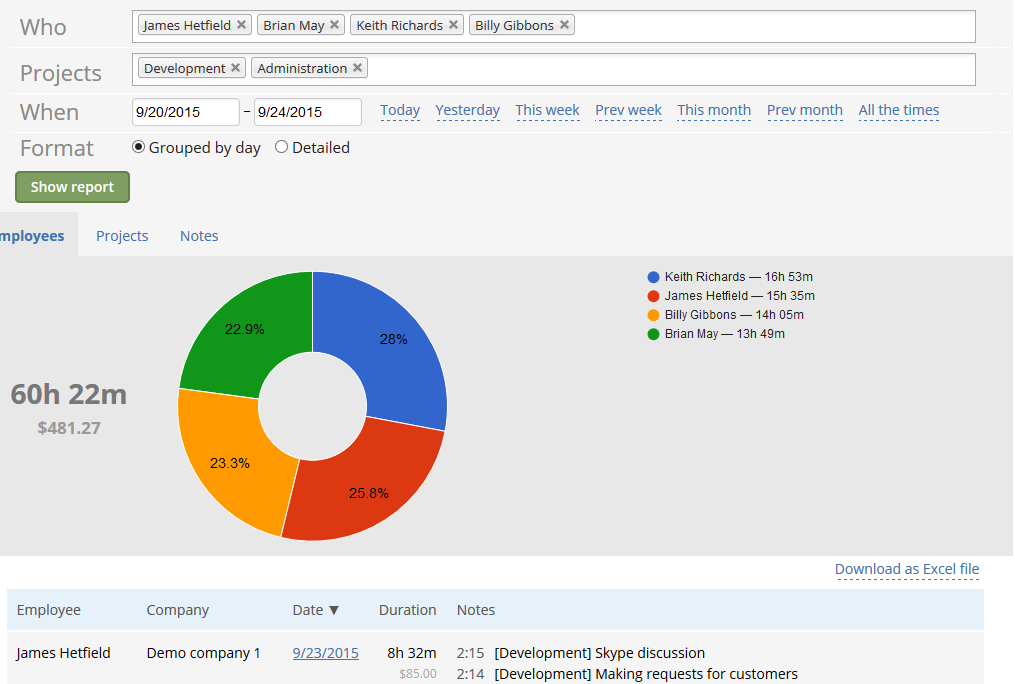
Task: Click the start date field 9/20/2015
Action: click(185, 112)
